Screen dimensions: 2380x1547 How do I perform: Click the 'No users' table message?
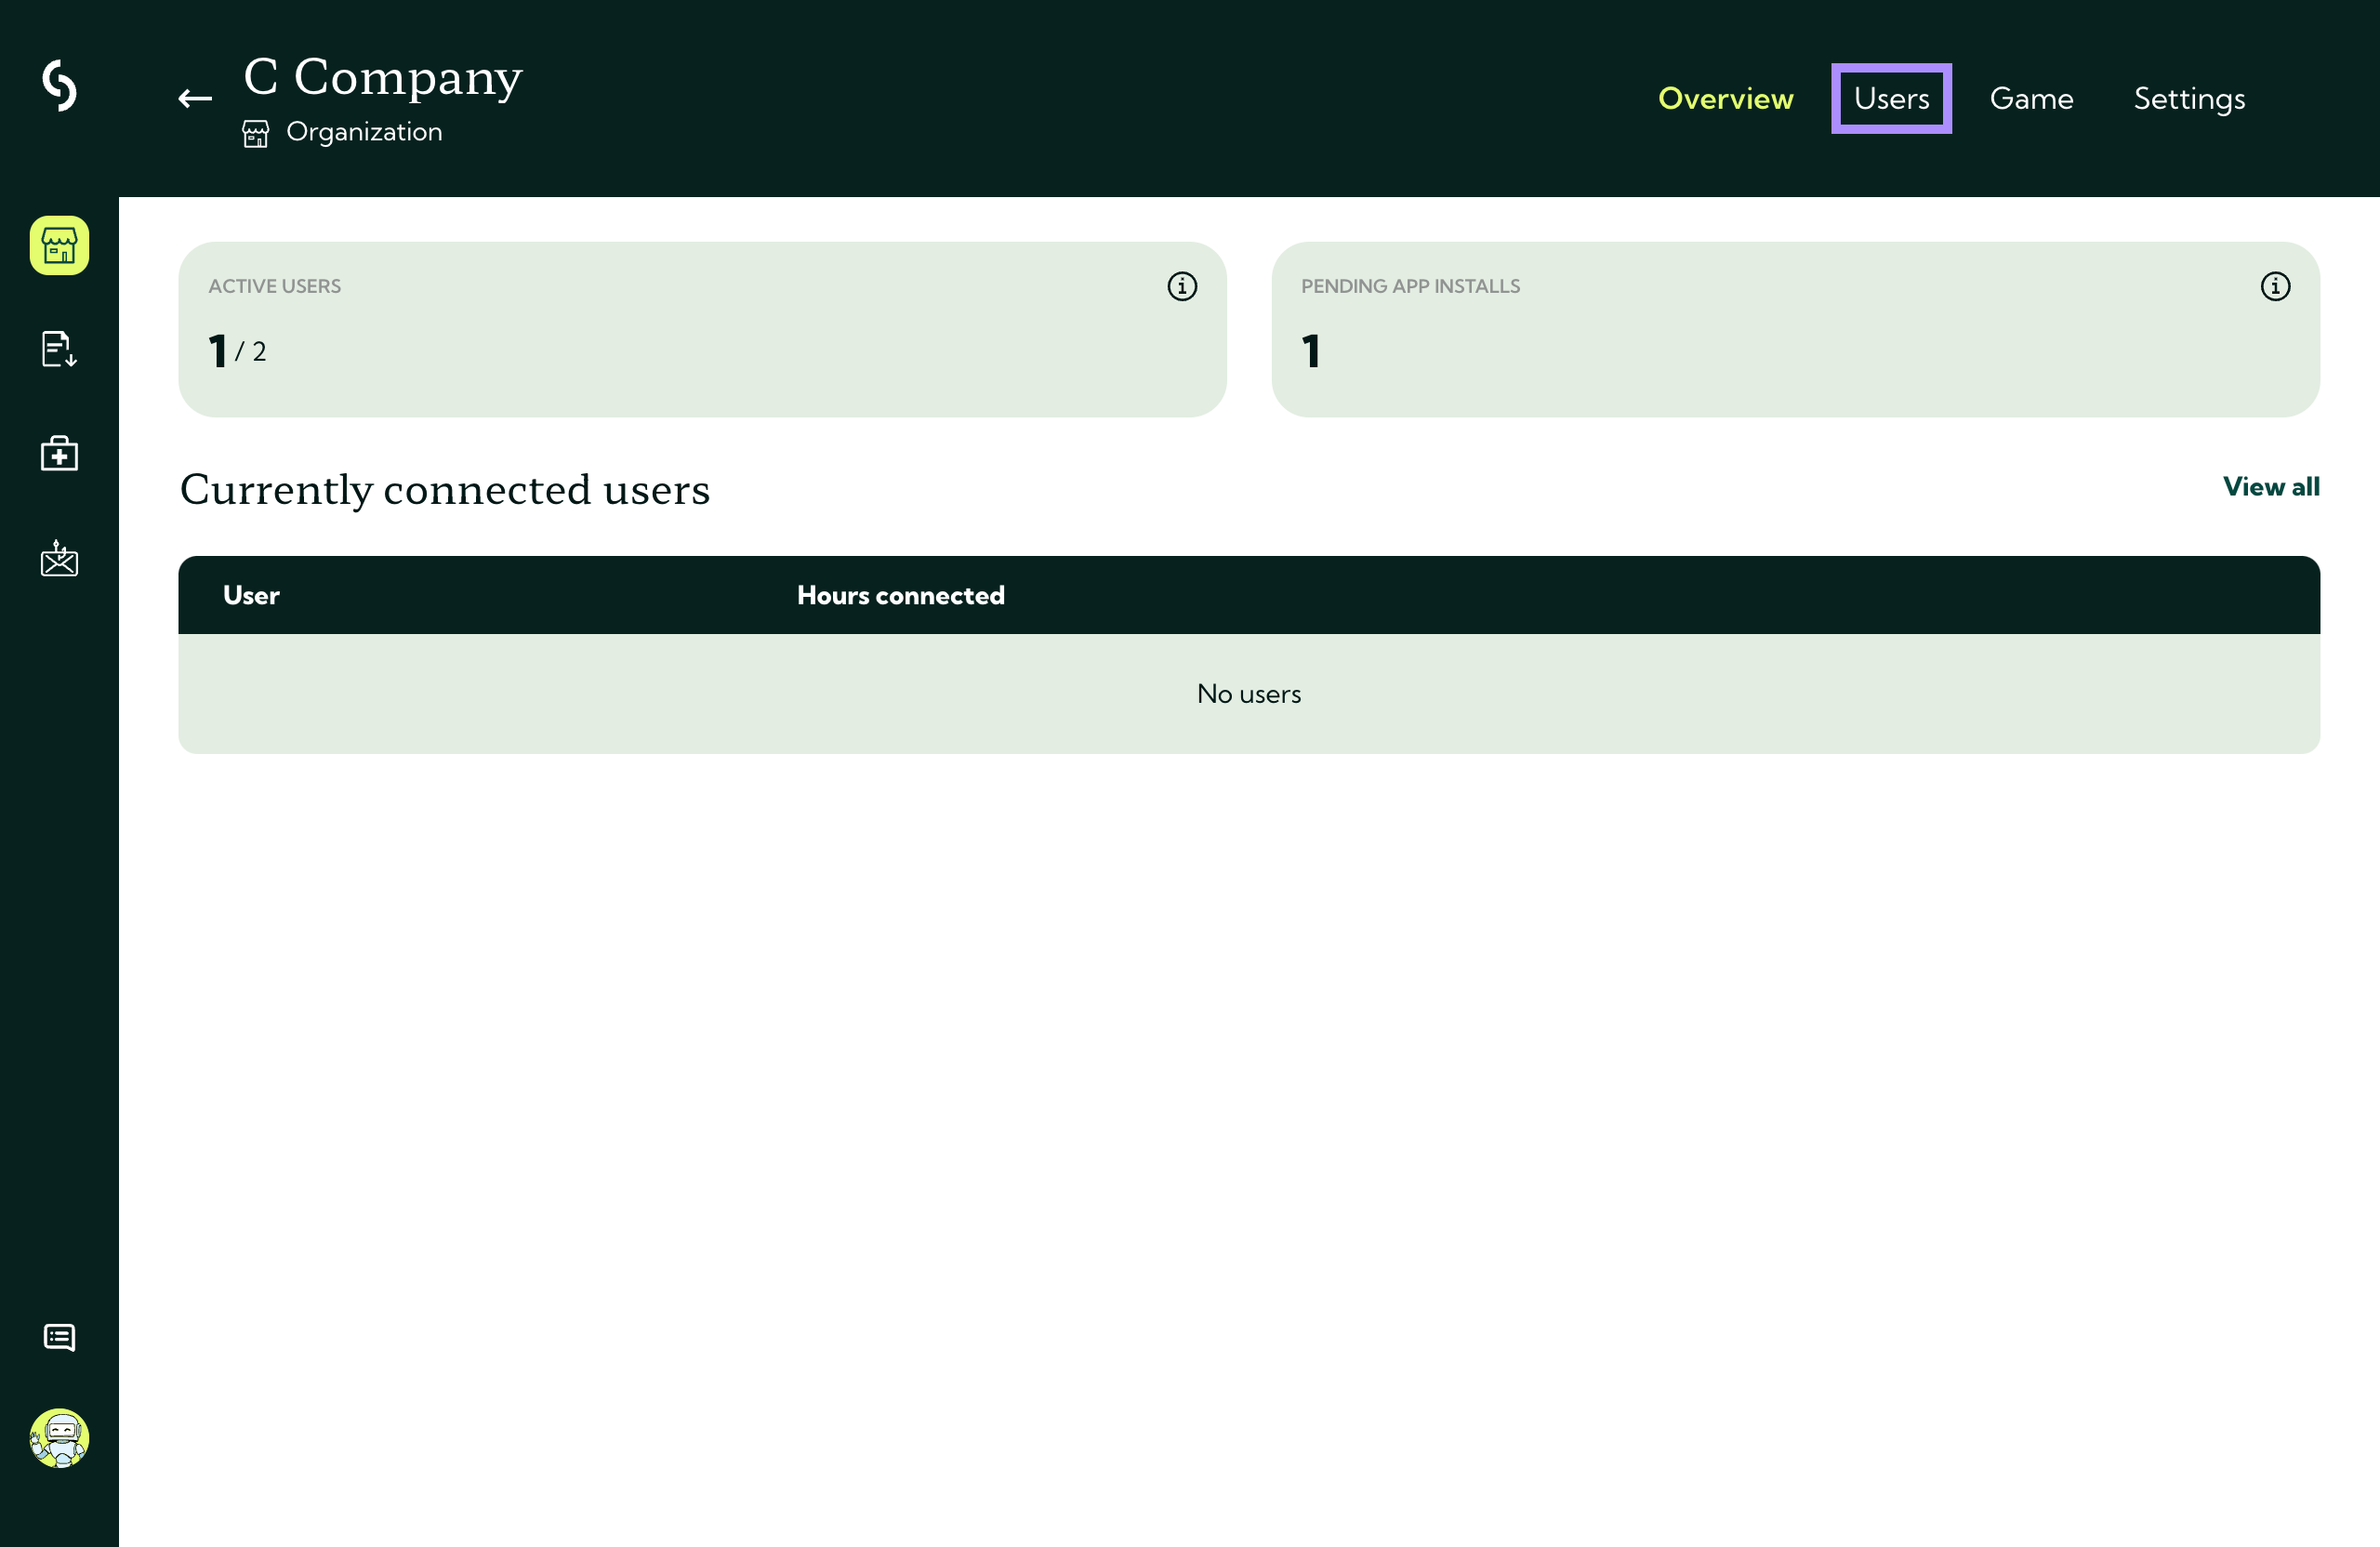[x=1248, y=693]
